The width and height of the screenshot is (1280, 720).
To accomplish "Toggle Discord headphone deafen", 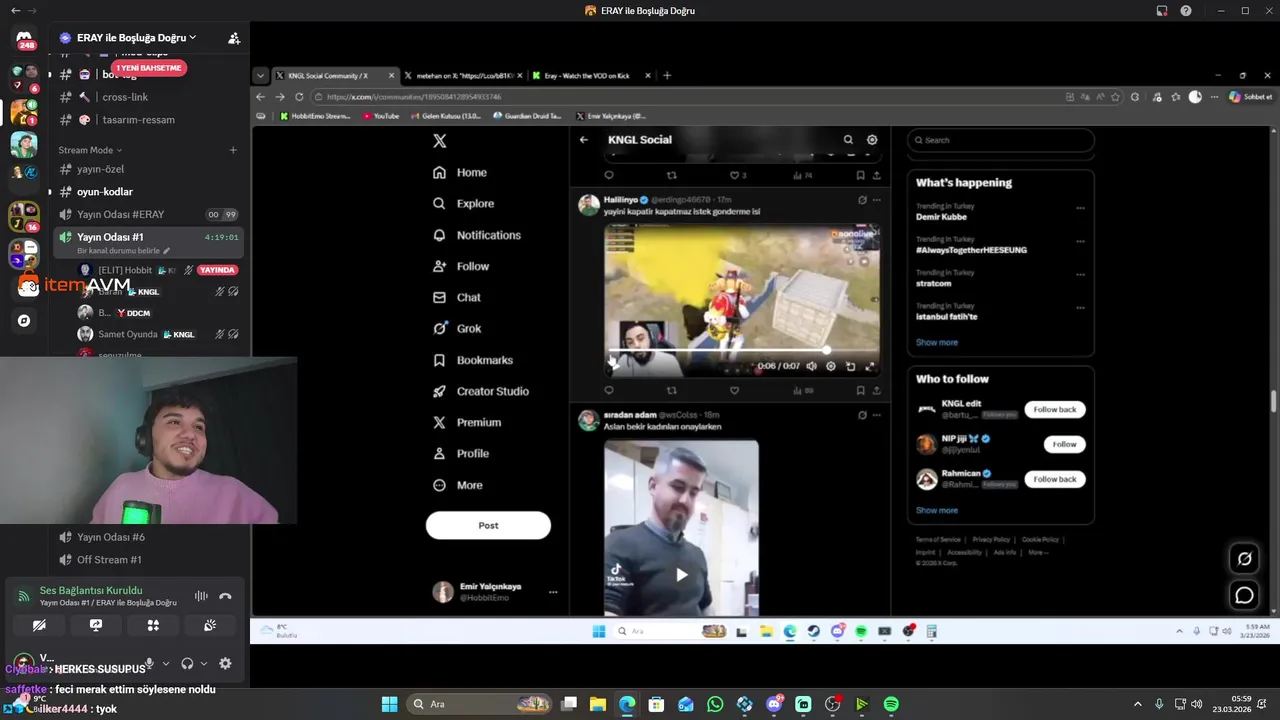I will [187, 663].
